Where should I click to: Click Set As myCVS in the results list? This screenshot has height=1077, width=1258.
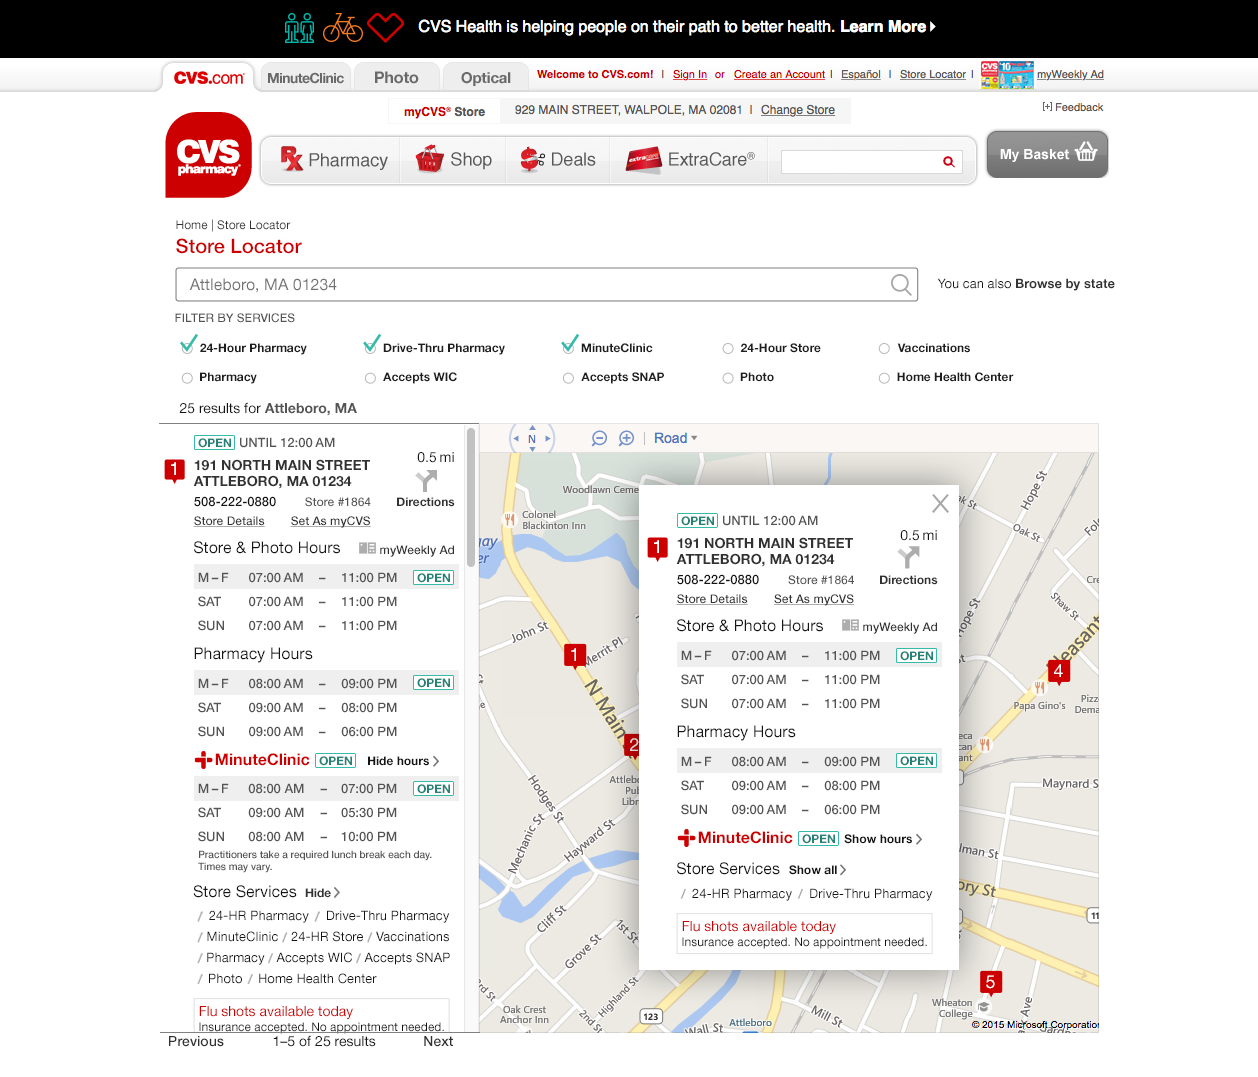click(x=330, y=521)
